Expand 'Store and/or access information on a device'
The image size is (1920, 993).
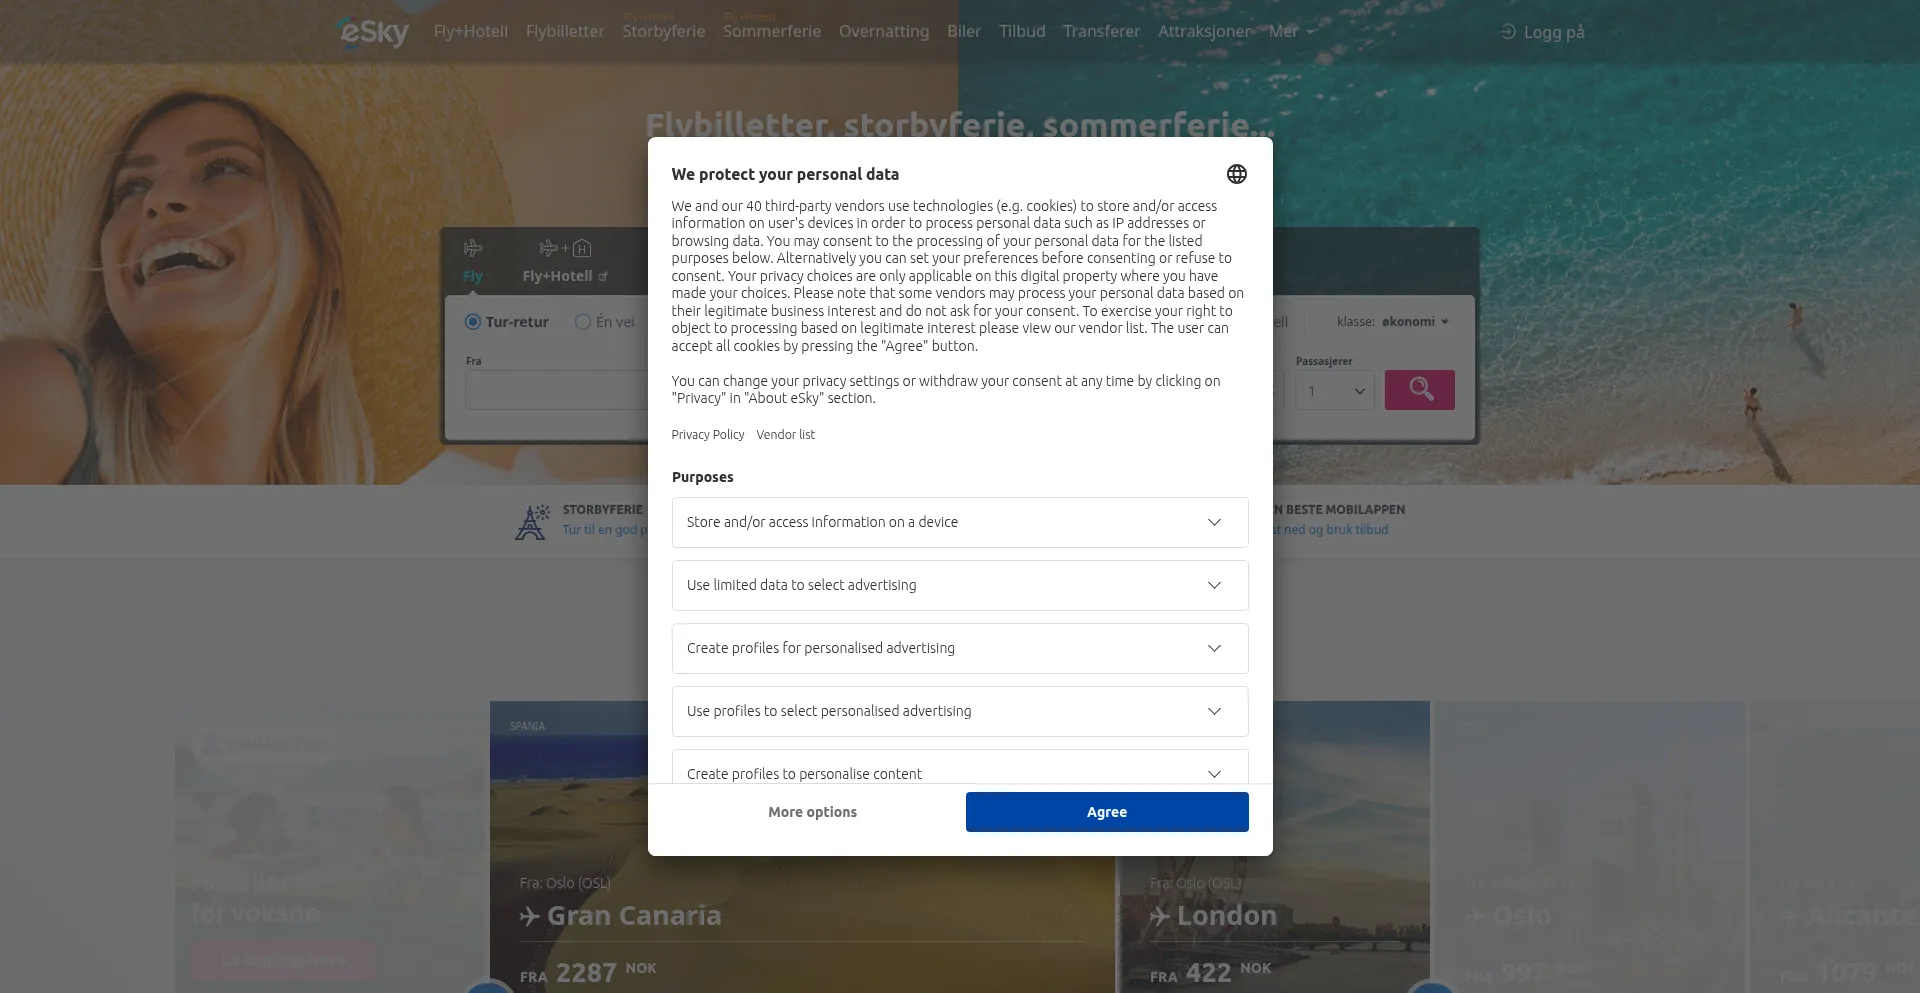[x=1214, y=522]
